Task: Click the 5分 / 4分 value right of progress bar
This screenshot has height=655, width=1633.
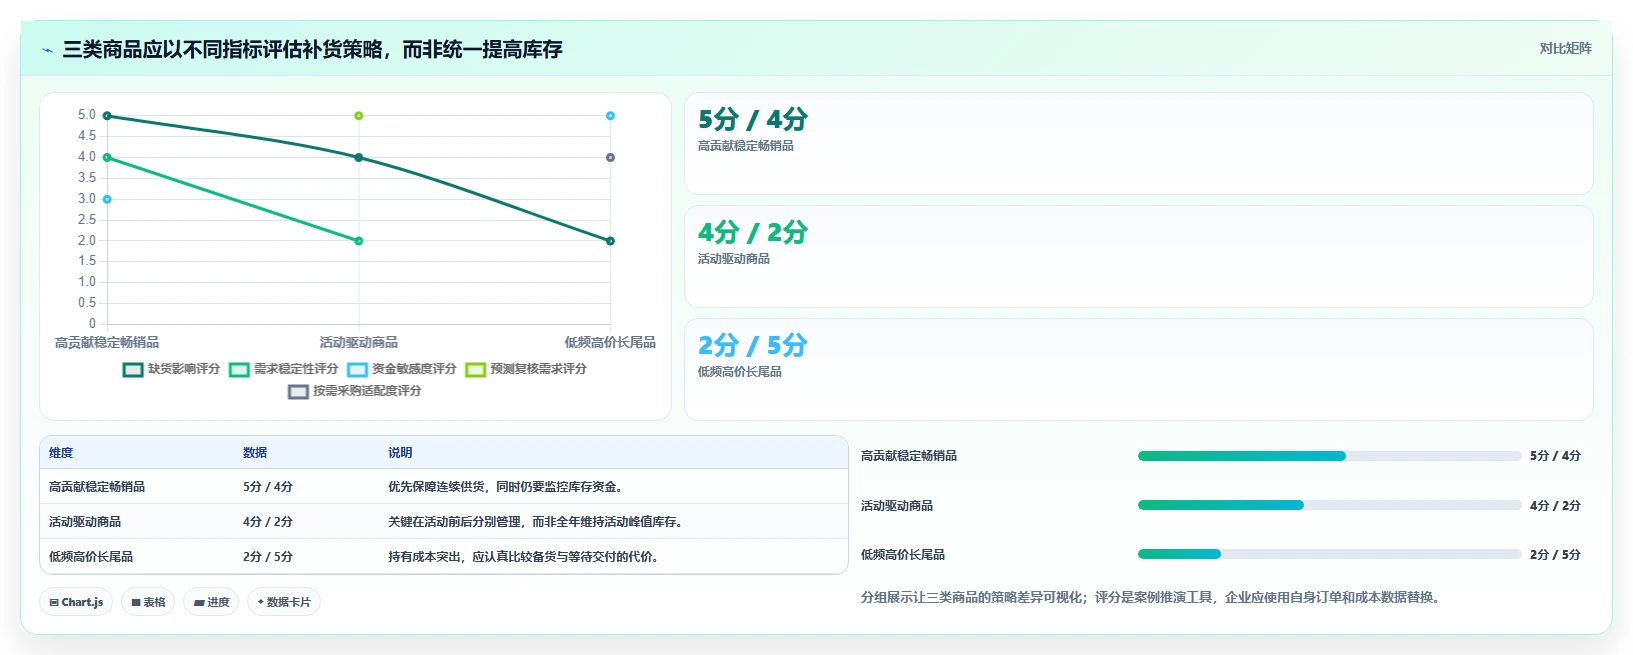Action: 1555,456
